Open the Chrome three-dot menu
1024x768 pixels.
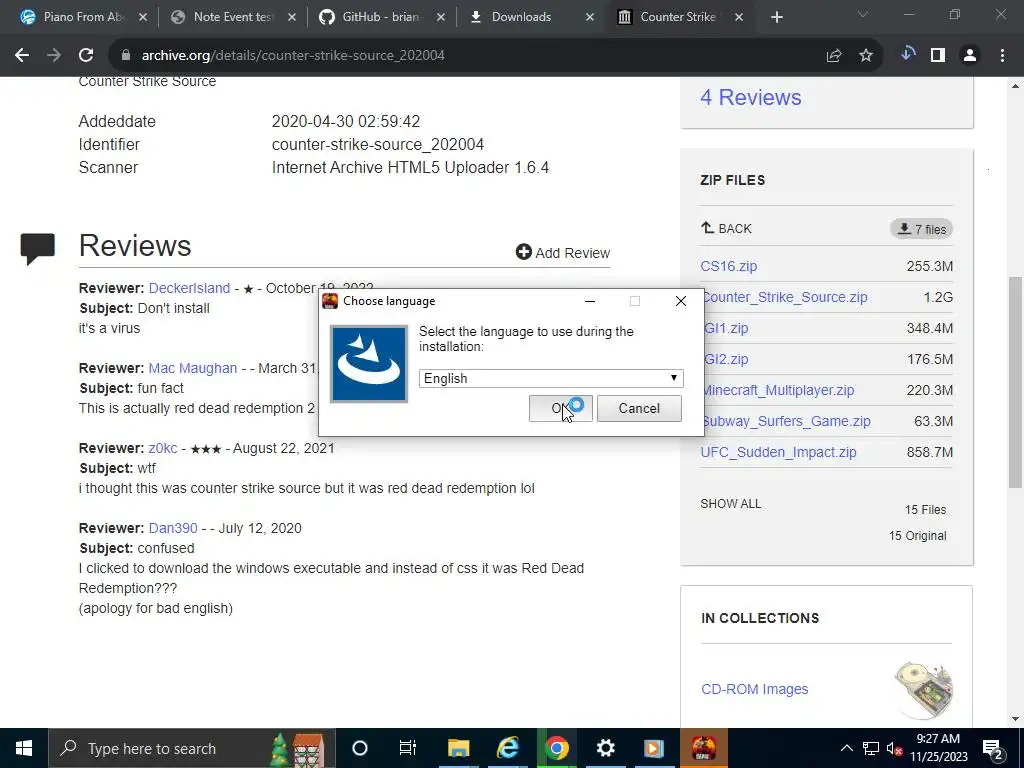tap(1002, 56)
